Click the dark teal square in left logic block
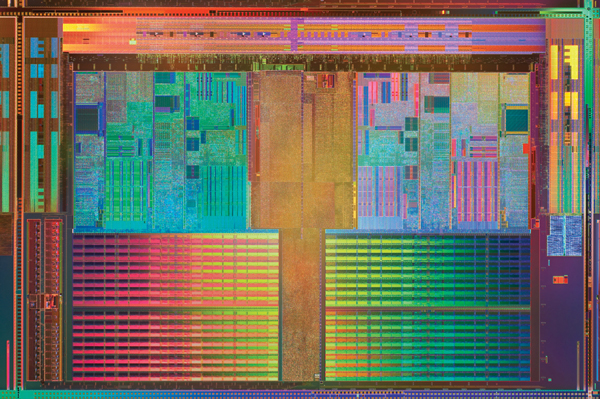The height and width of the screenshot is (399, 600). (87, 120)
